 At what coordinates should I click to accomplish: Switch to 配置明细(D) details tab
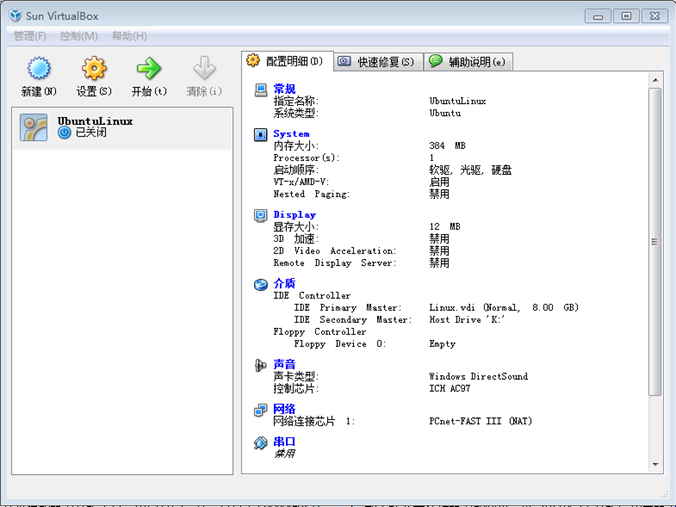pos(288,61)
